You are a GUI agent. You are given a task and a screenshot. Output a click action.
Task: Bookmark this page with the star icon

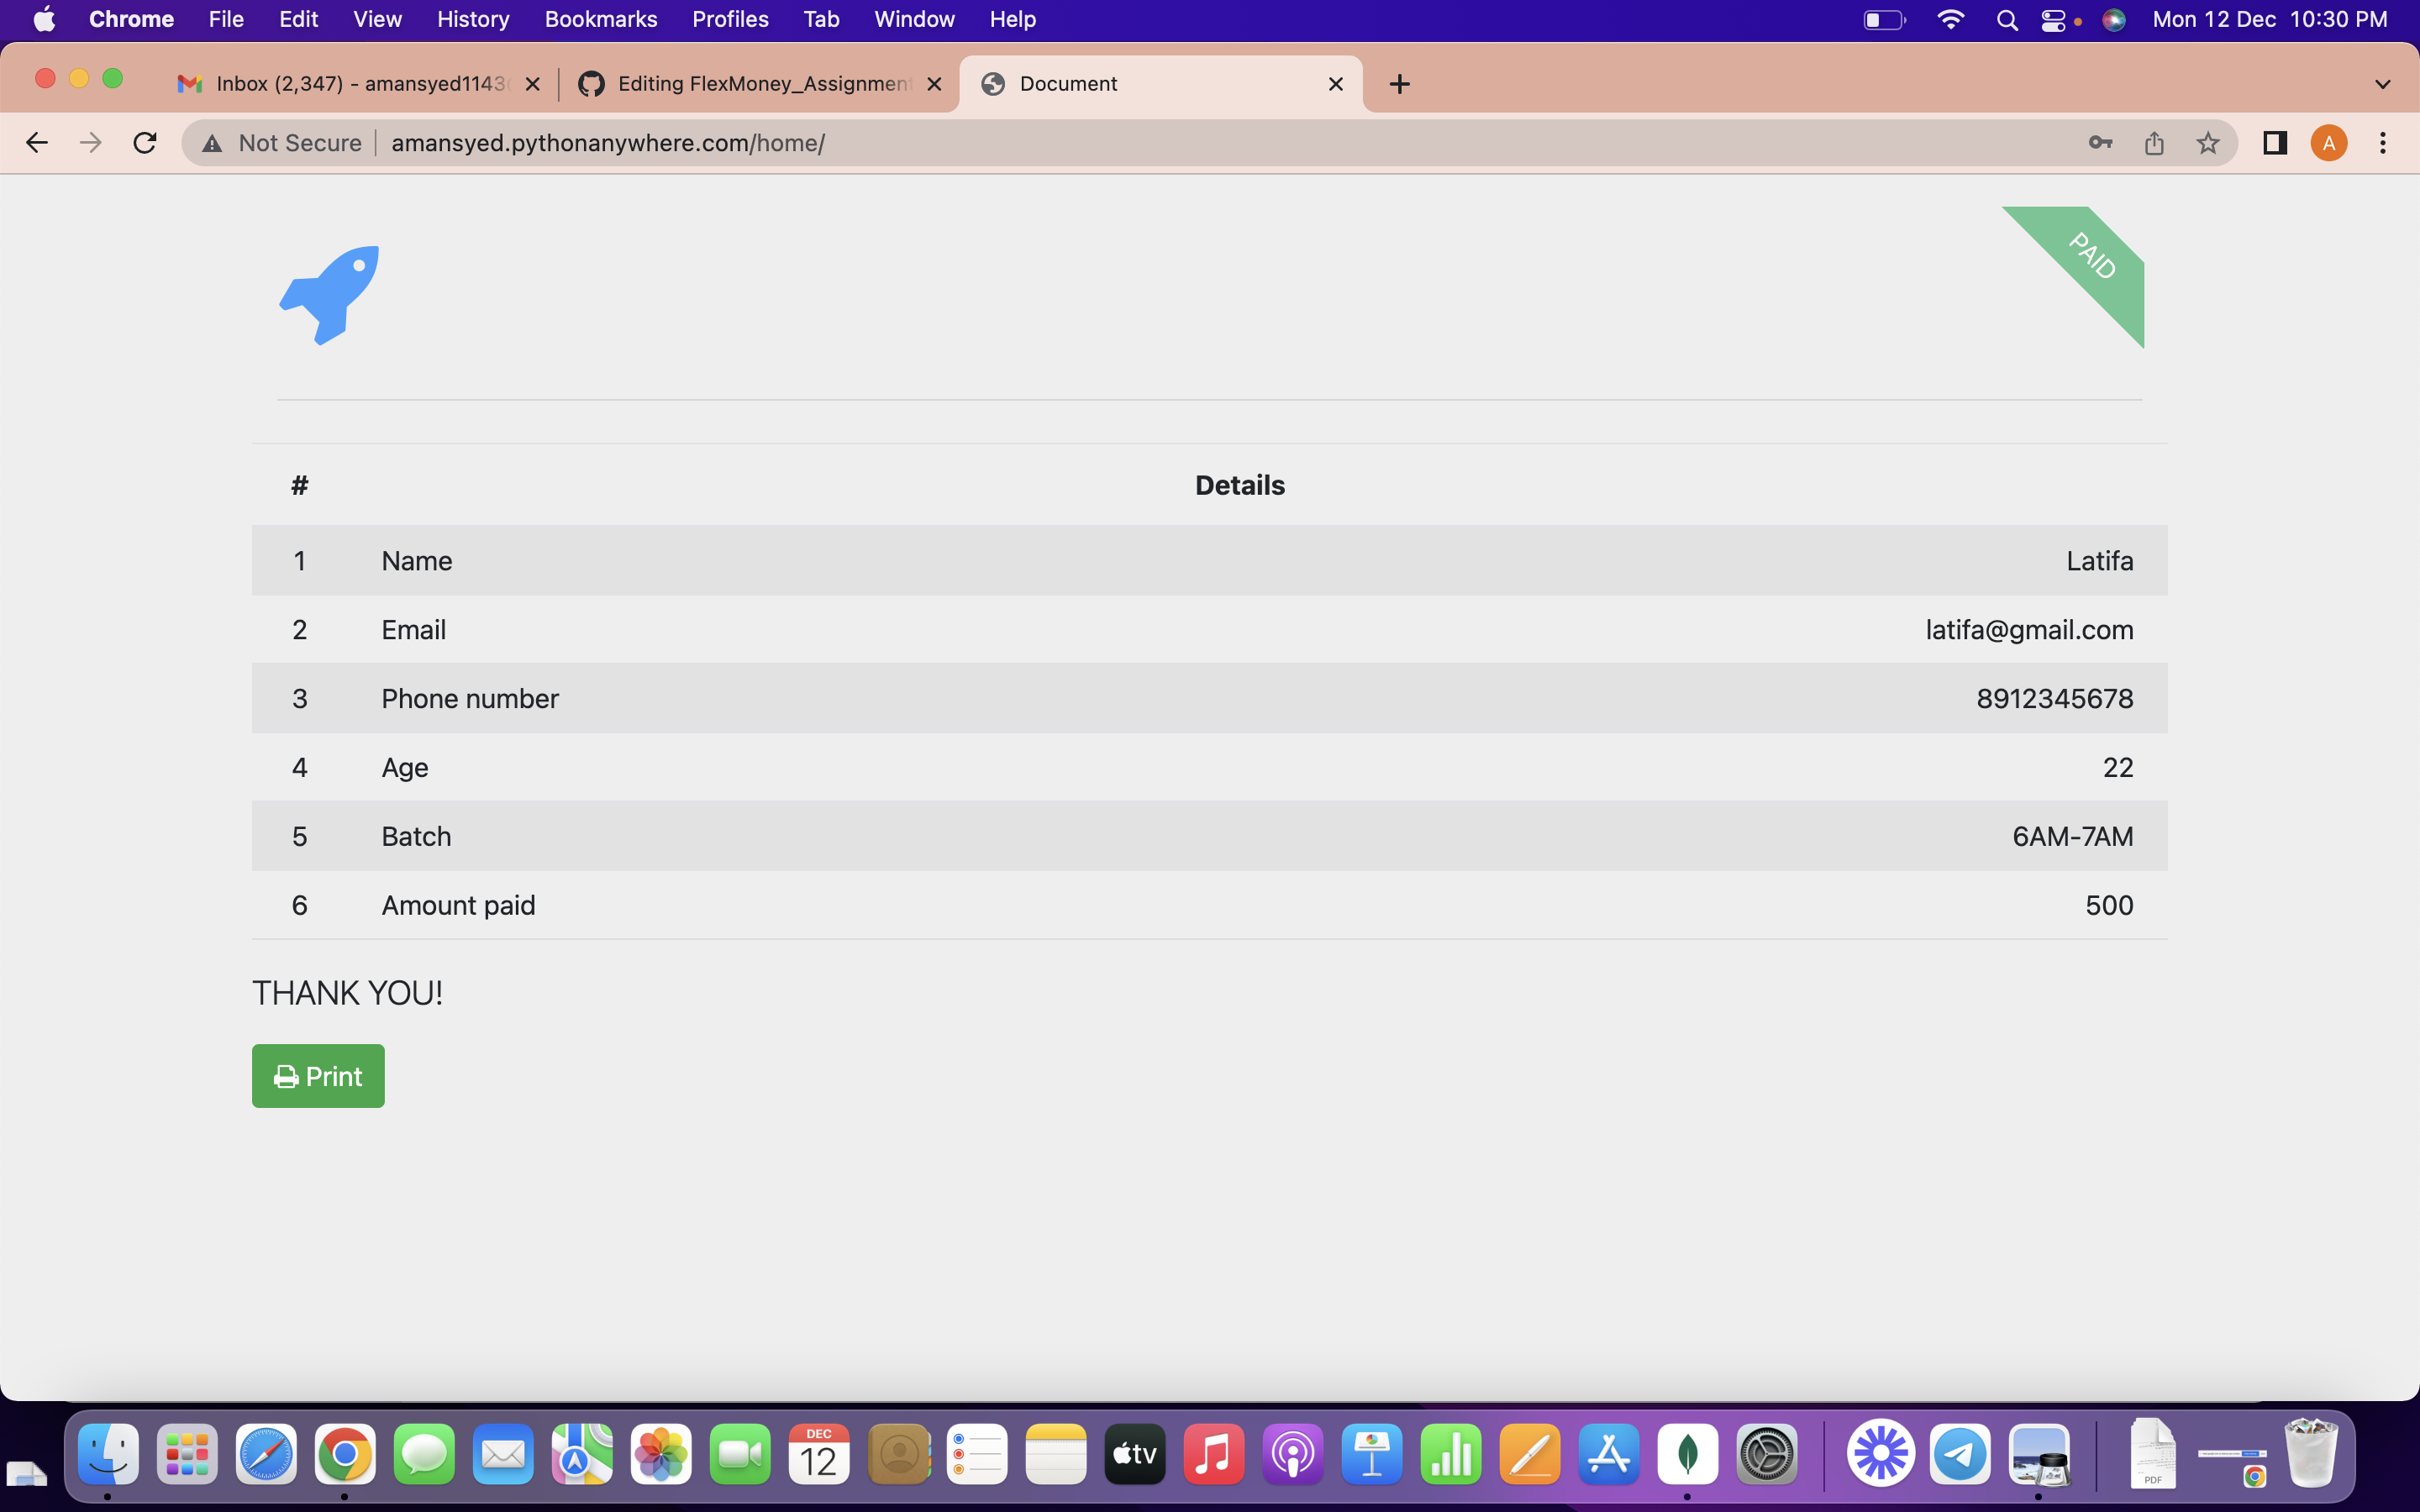pos(2209,143)
